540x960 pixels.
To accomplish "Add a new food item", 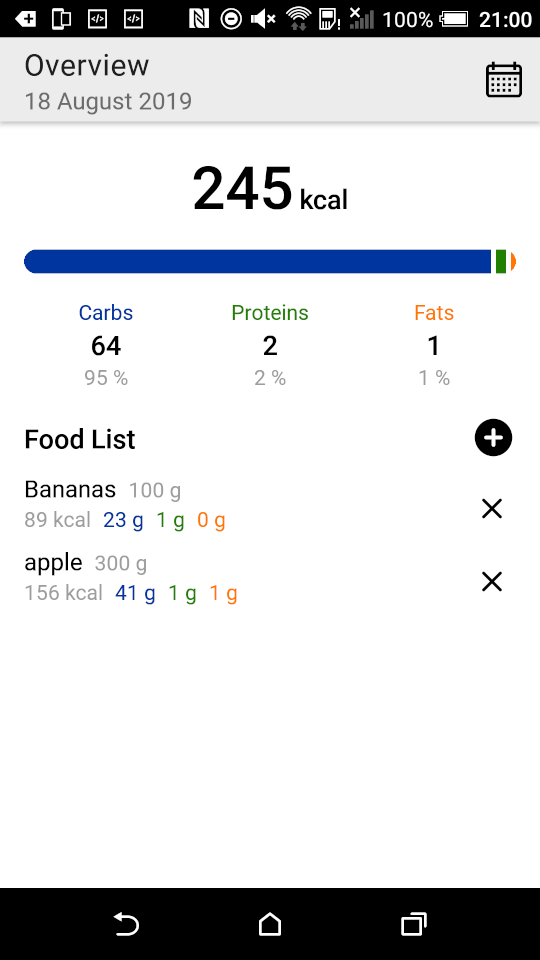I will tap(493, 438).
